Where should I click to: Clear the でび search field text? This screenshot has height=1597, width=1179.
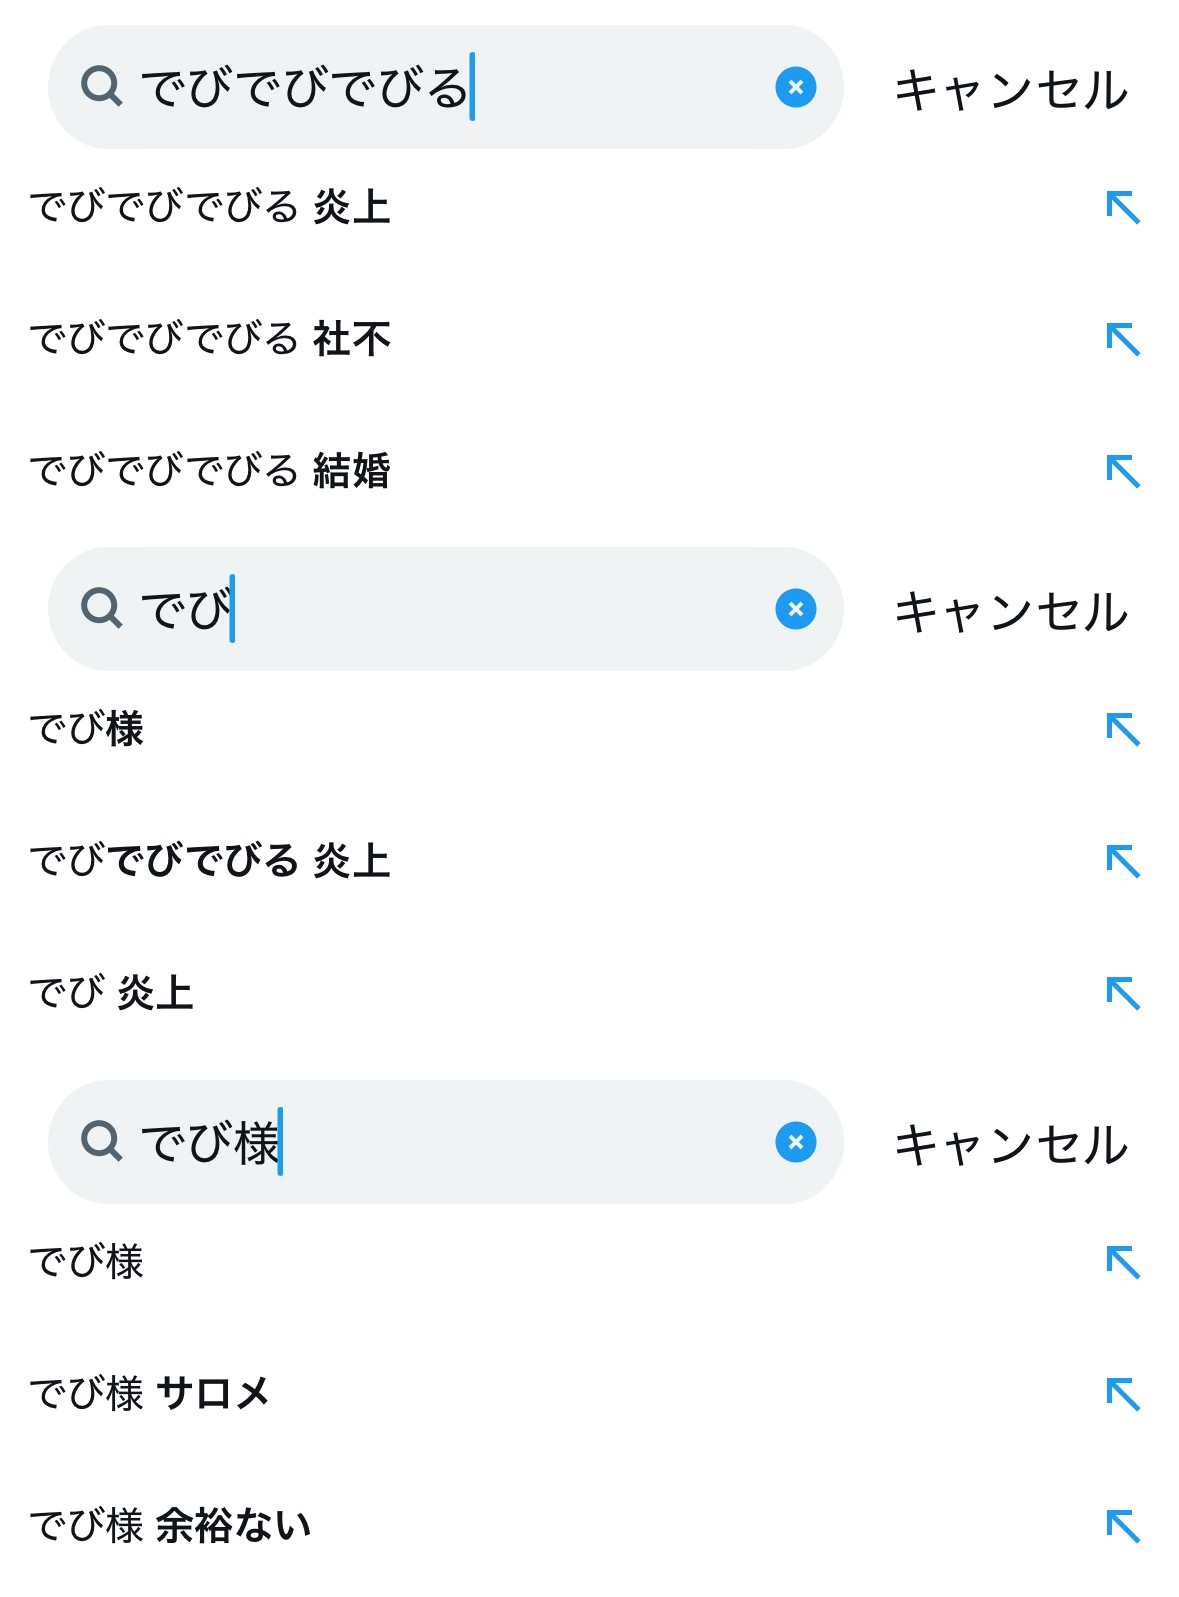click(795, 609)
